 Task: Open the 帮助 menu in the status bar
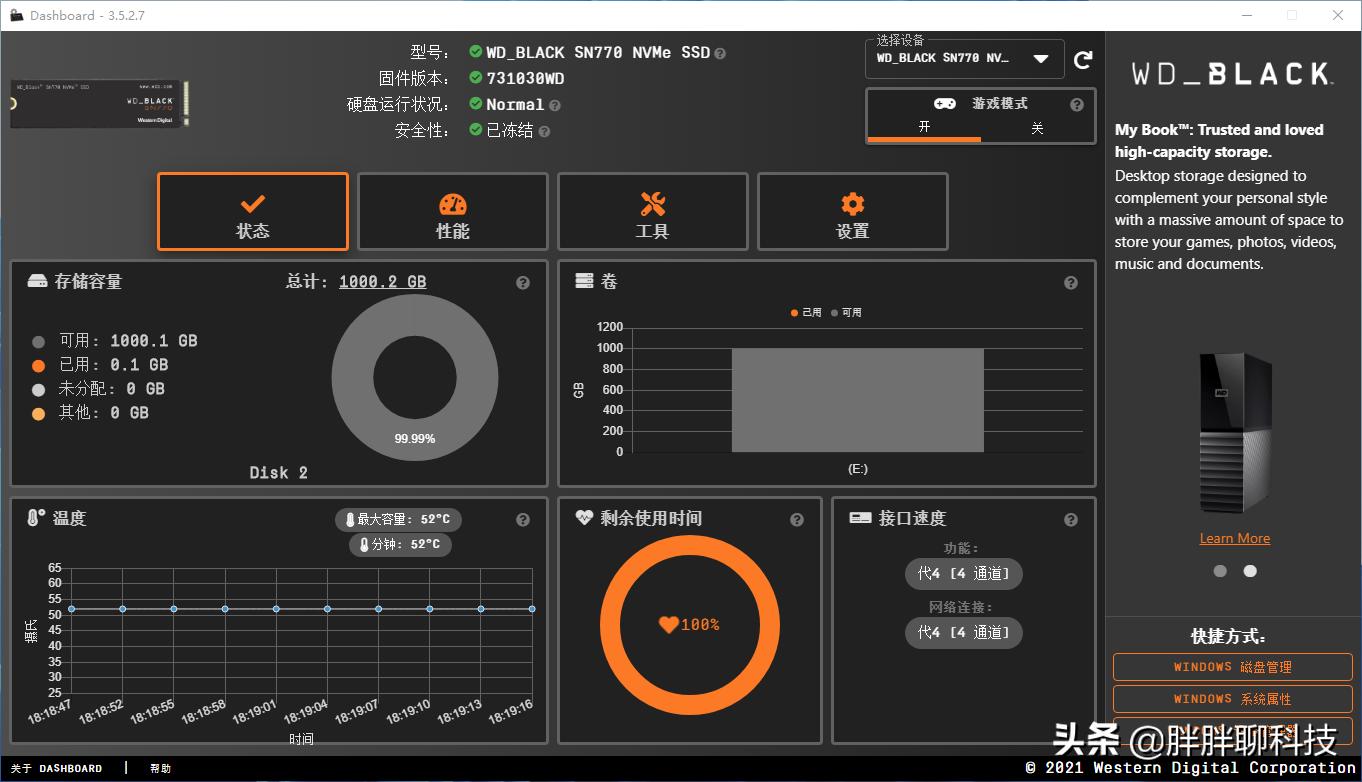[160, 768]
